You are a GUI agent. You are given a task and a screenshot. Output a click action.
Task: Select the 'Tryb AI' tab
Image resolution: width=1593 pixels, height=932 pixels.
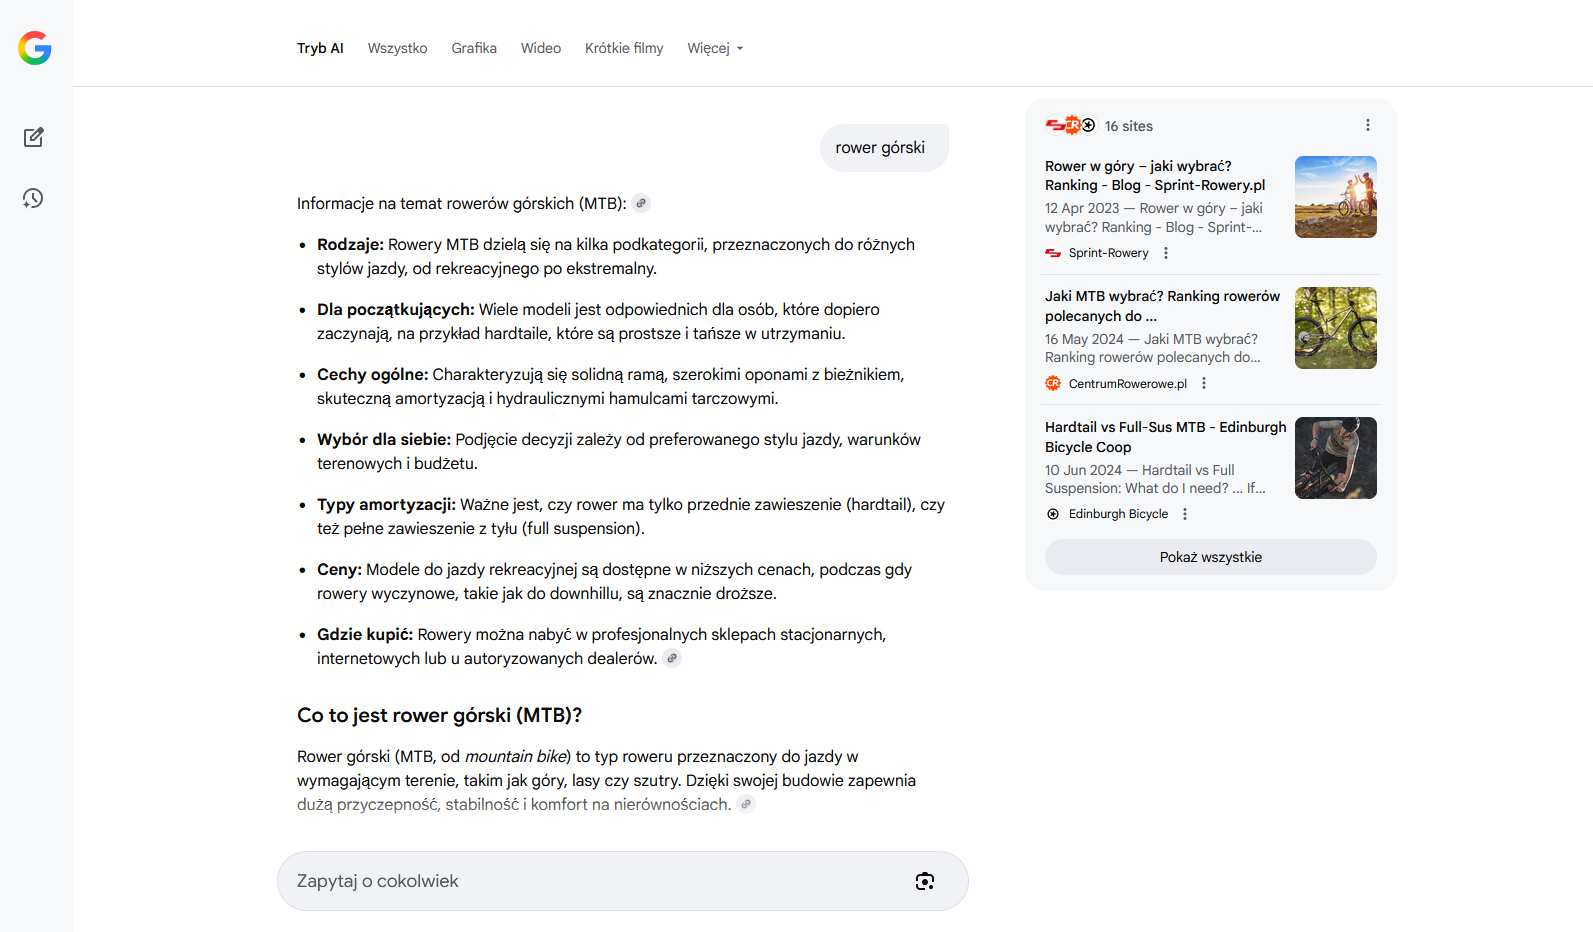320,48
